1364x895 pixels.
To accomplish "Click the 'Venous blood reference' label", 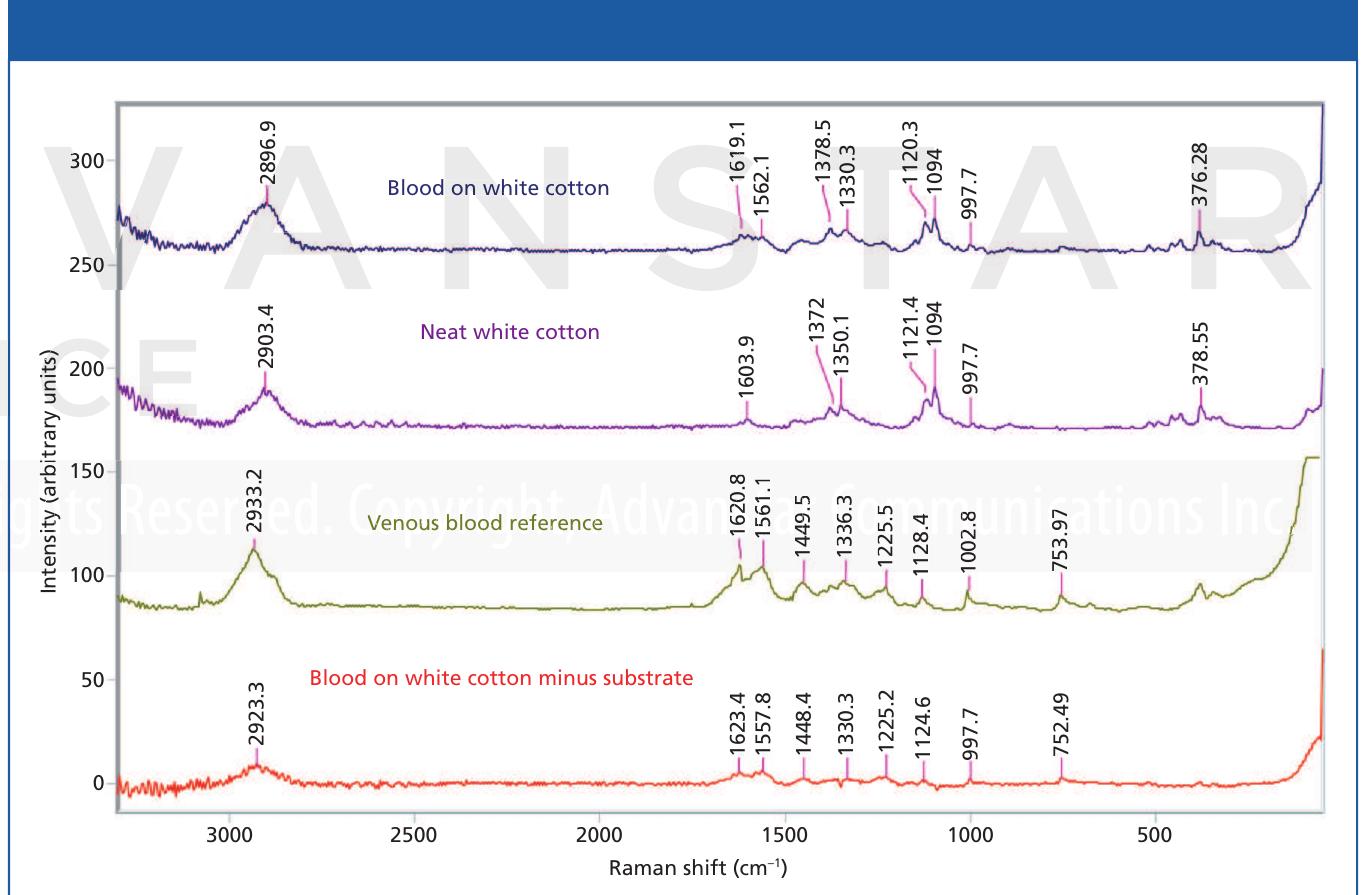I will (x=485, y=522).
